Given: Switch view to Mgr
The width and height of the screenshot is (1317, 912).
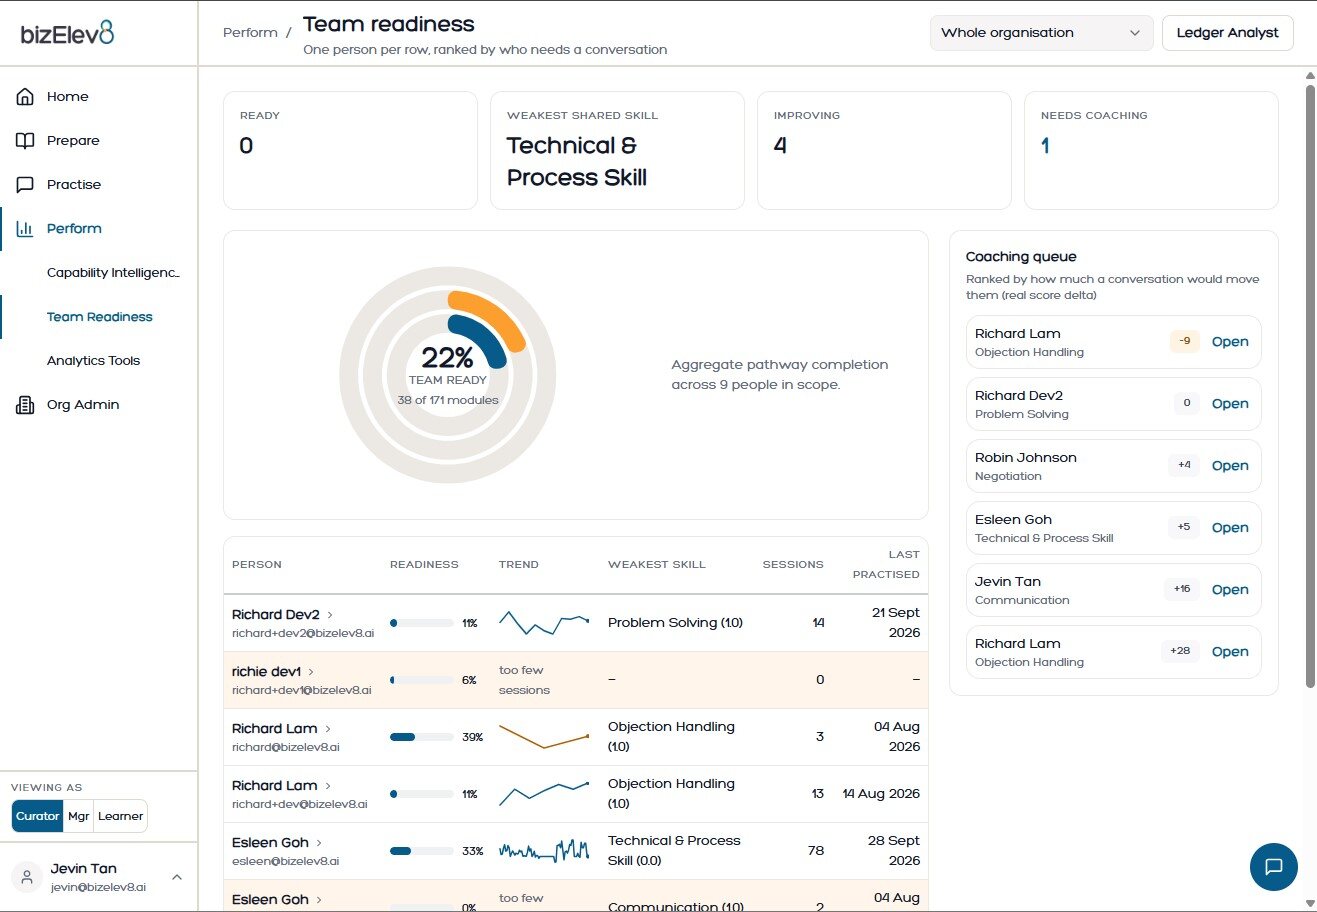Looking at the screenshot, I should (x=78, y=816).
